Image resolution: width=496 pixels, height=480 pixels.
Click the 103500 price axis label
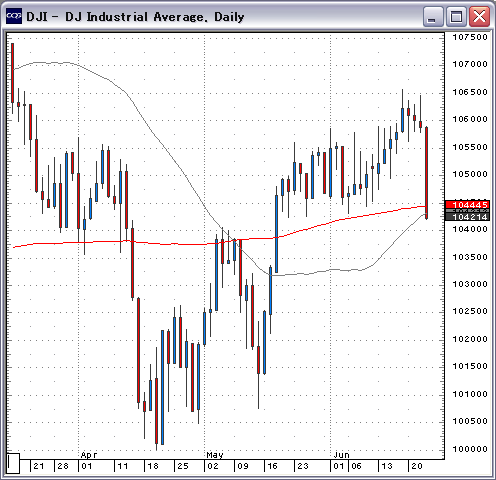470,257
